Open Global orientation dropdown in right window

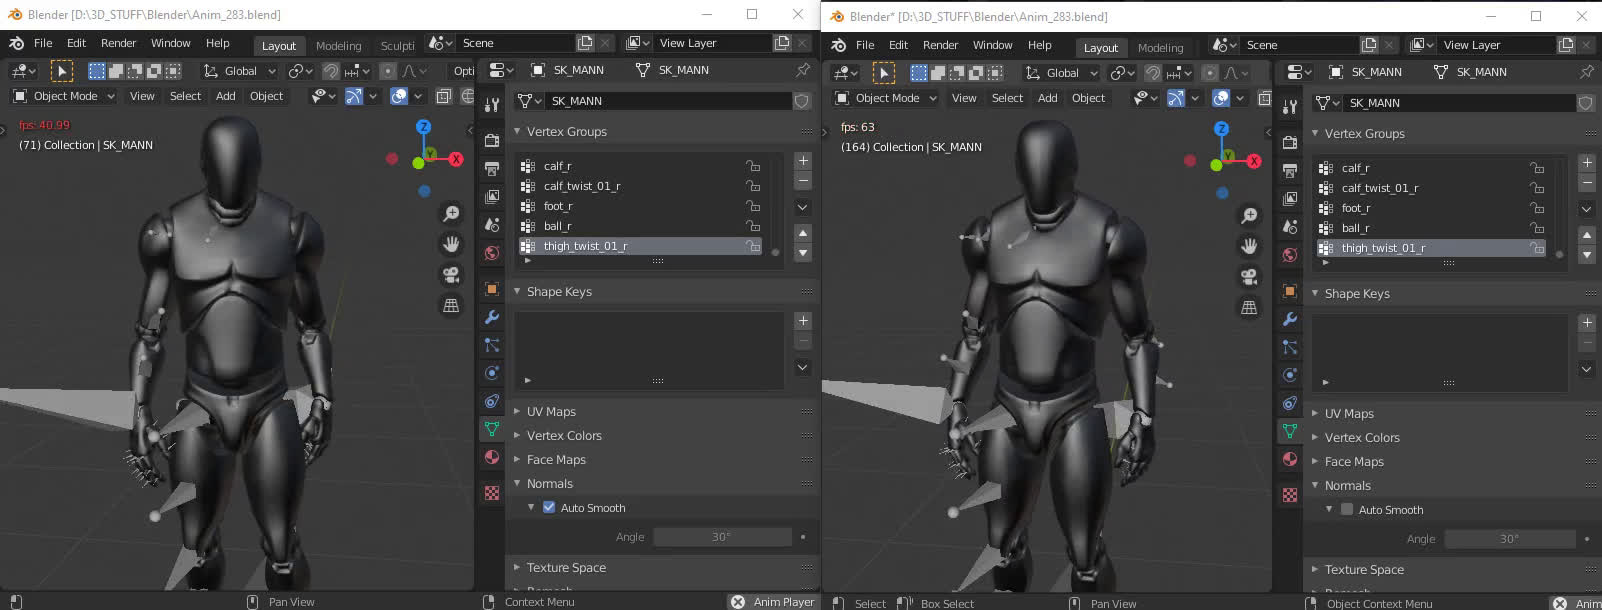[1062, 73]
